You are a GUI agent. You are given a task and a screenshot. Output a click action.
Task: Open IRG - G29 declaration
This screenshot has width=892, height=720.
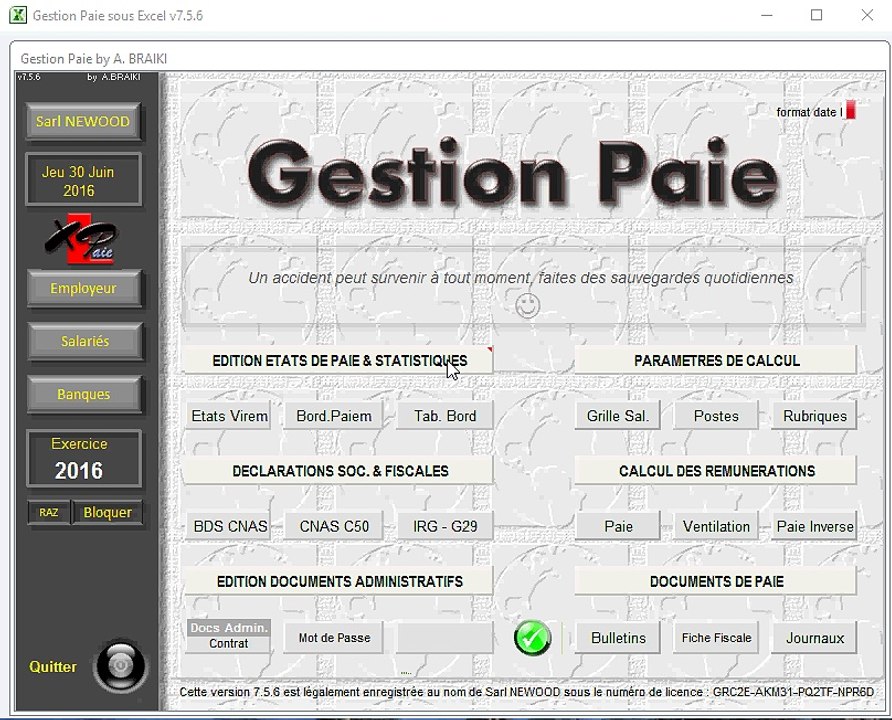(x=445, y=526)
